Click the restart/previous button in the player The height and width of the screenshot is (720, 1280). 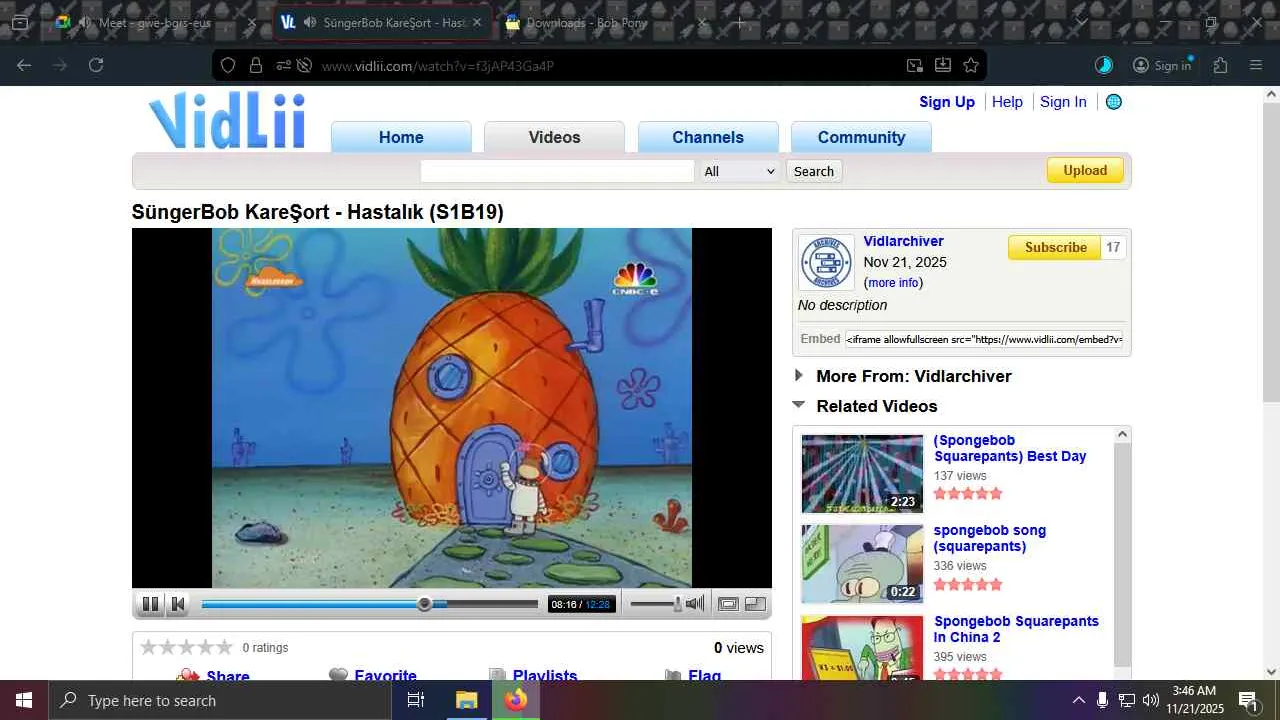pyautogui.click(x=178, y=604)
